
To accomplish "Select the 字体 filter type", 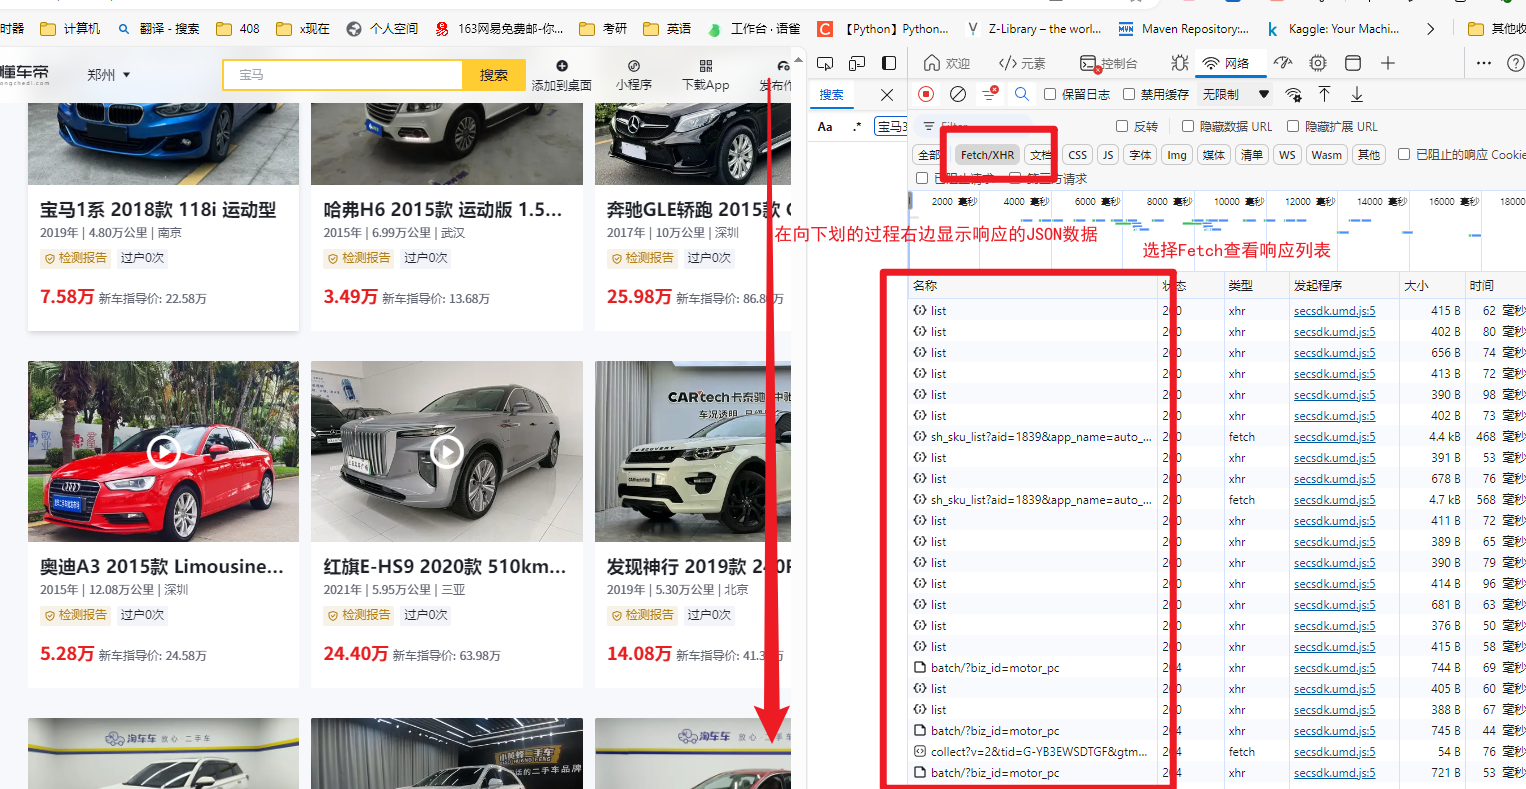I will pos(1140,155).
